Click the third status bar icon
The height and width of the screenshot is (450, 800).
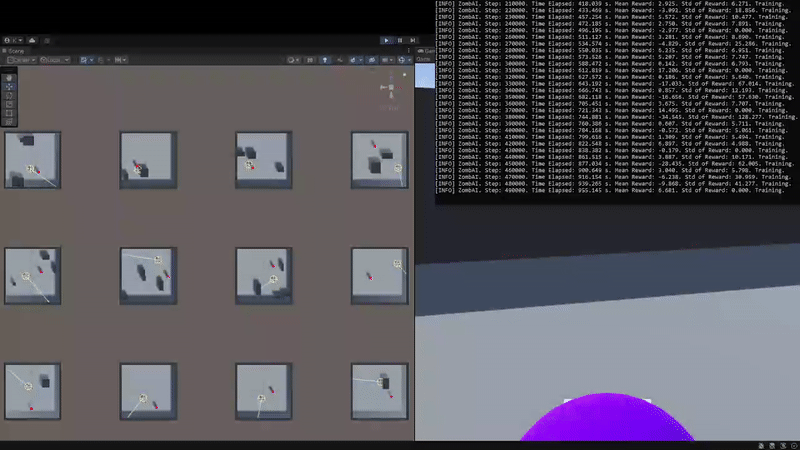point(783,446)
